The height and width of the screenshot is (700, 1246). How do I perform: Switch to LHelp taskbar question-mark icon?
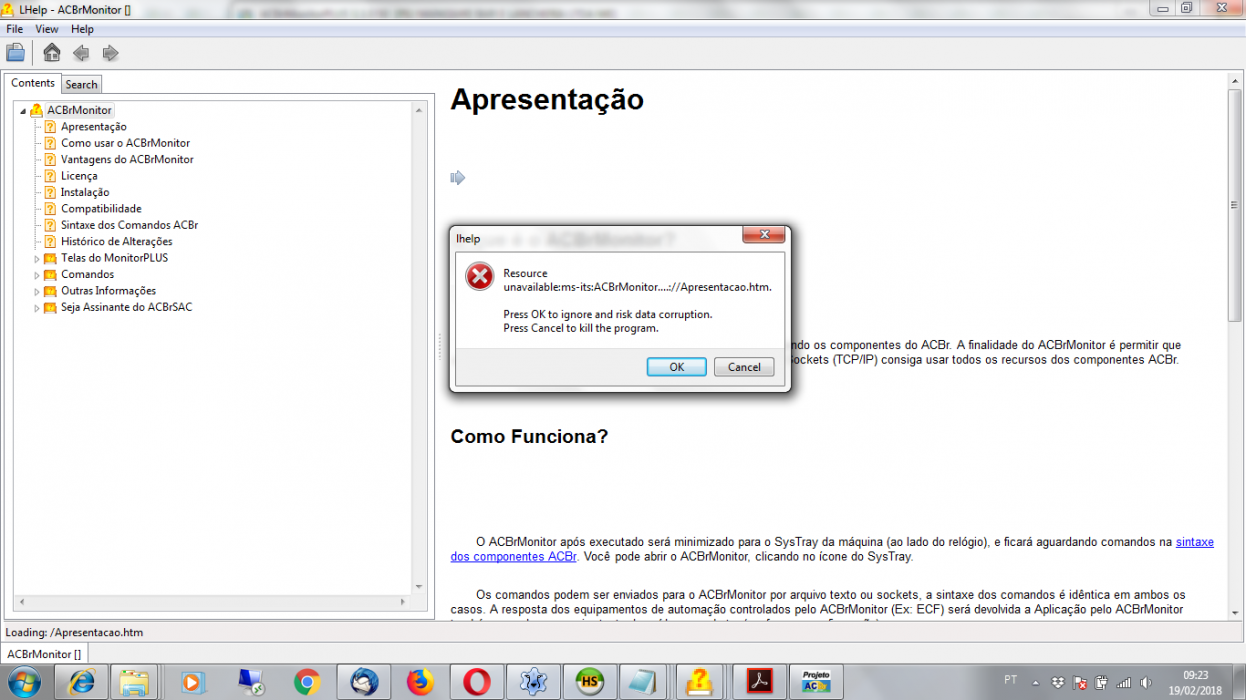700,682
